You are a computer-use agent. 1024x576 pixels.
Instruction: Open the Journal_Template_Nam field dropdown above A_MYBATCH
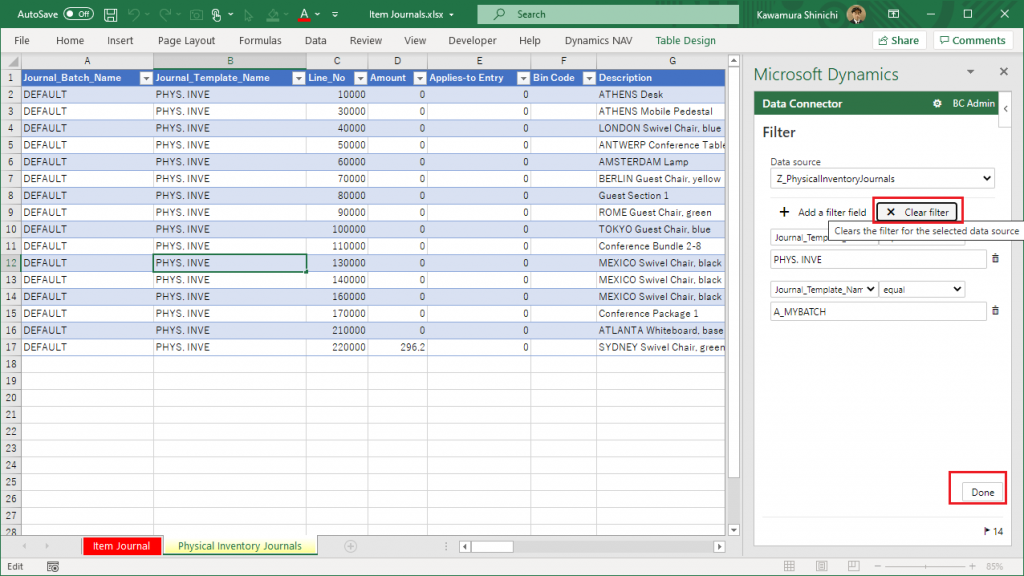(824, 289)
